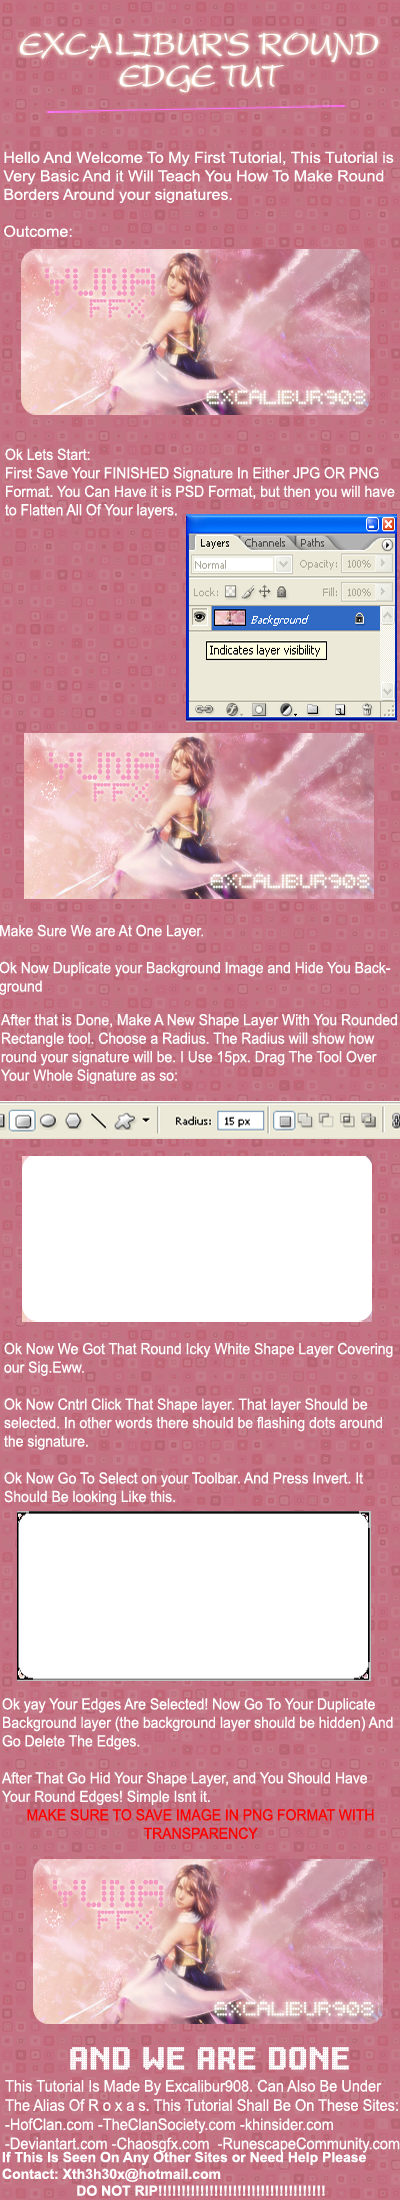Open the Paths tab

point(312,543)
